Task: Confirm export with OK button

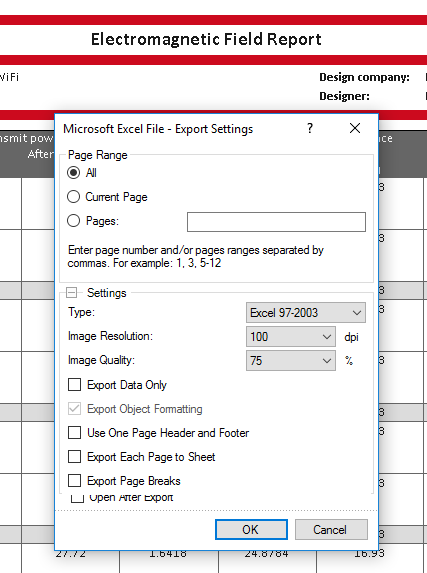Action: pos(251,530)
